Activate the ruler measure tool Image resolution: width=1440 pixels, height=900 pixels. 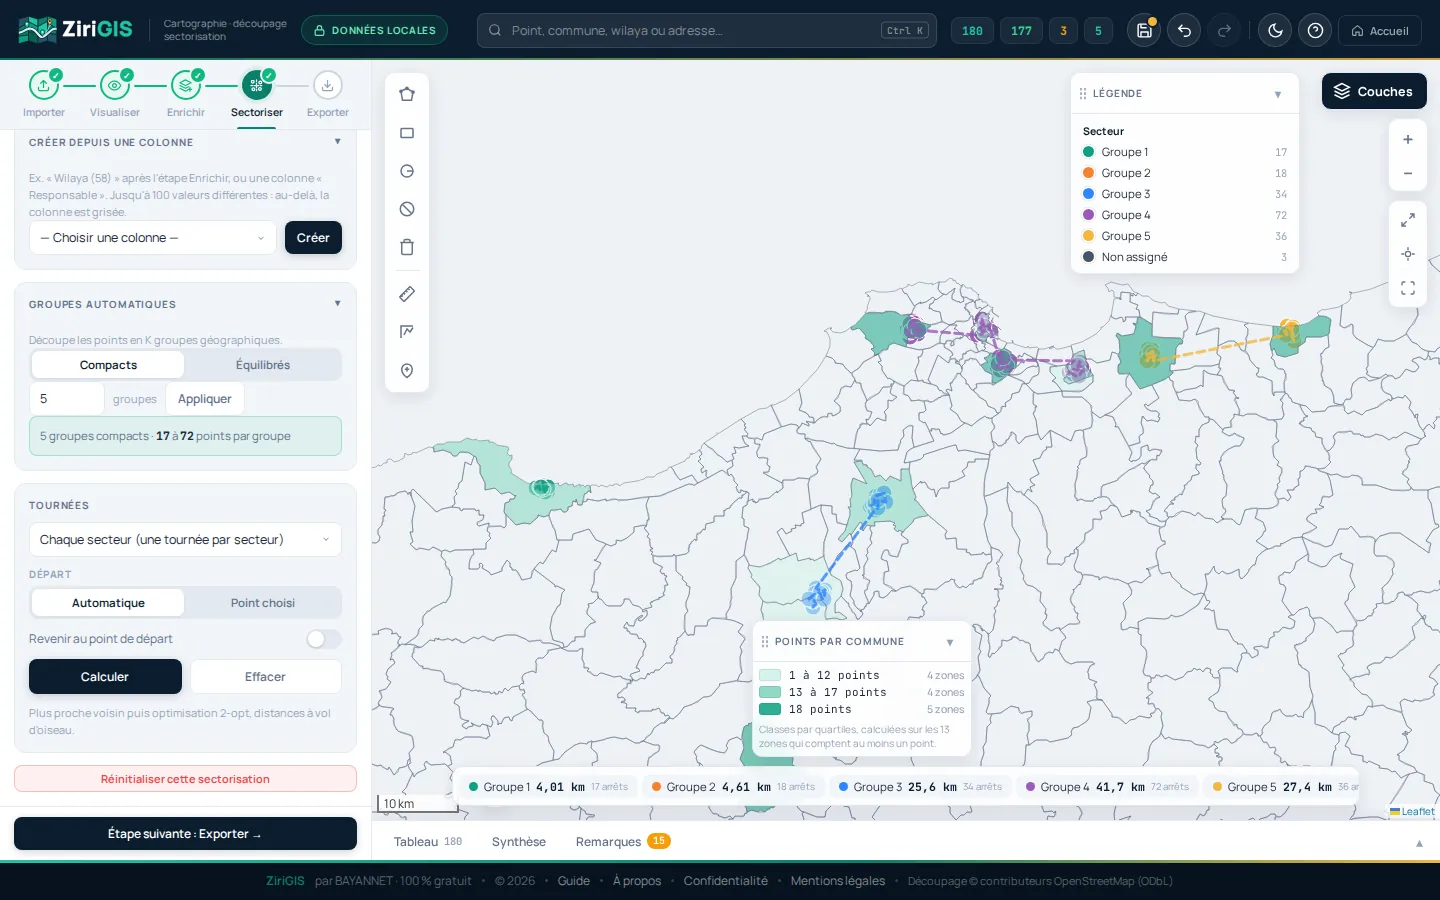tap(407, 294)
